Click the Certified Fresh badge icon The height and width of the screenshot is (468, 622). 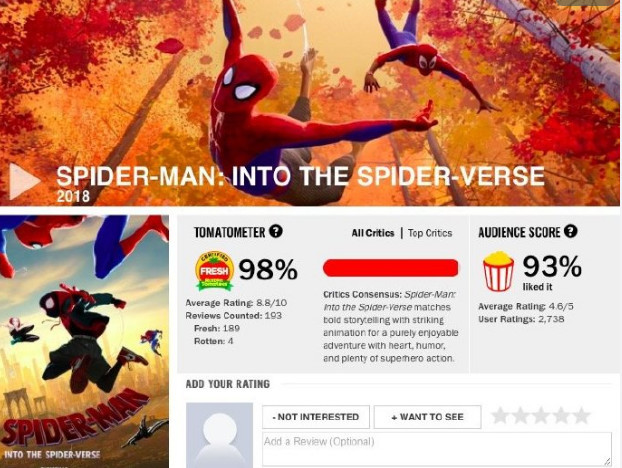click(x=214, y=270)
